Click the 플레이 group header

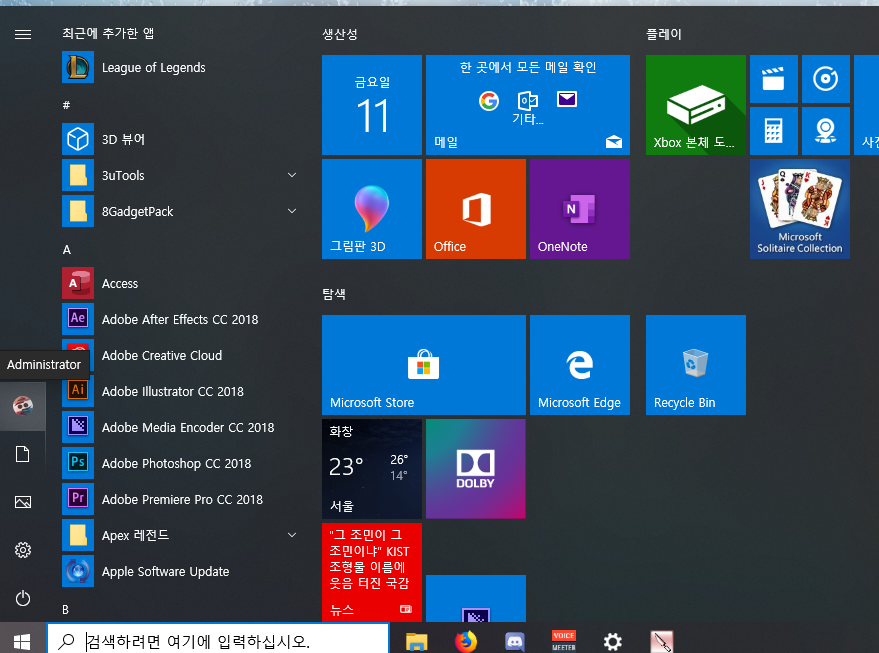664,34
